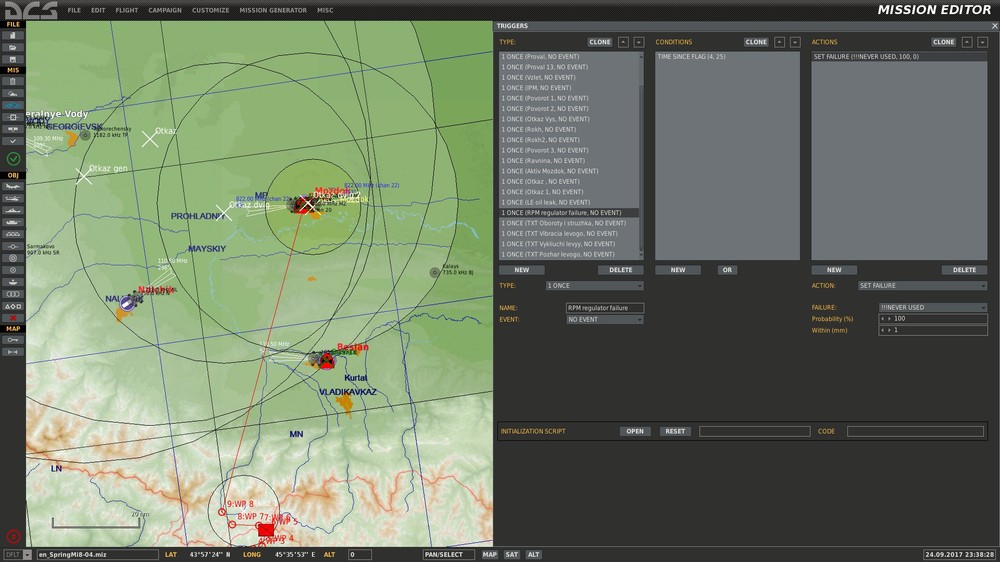Screen dimensions: 1000x562
Task: Clone the selected action
Action: coord(943,42)
